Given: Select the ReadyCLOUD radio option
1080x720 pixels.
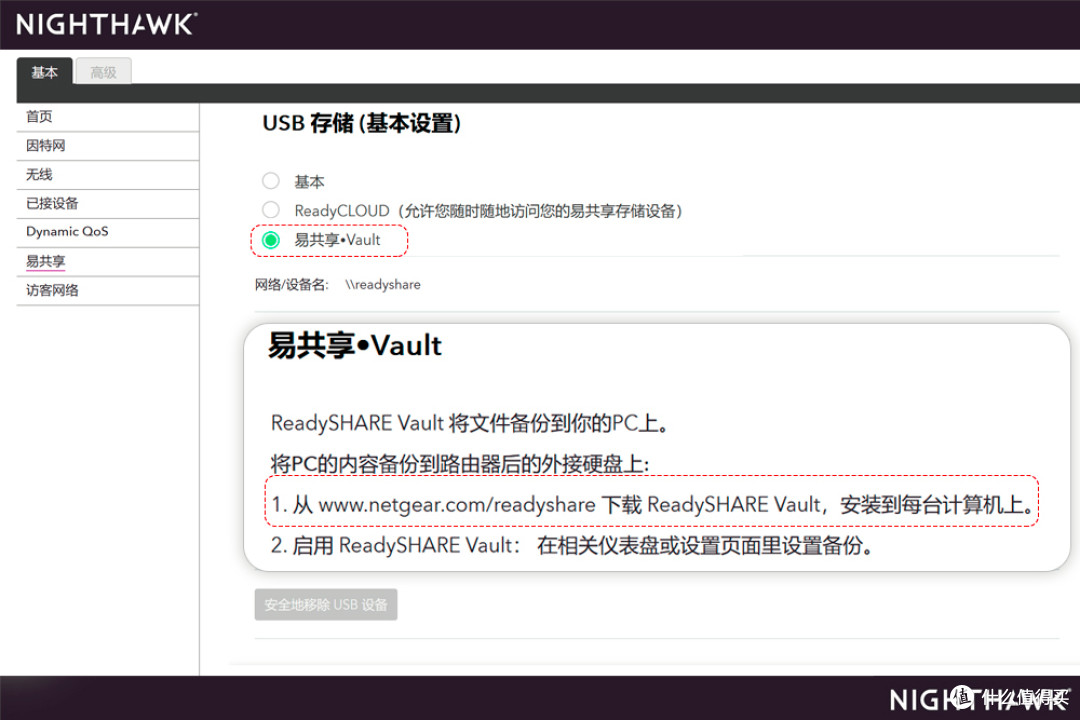Looking at the screenshot, I should tap(271, 209).
